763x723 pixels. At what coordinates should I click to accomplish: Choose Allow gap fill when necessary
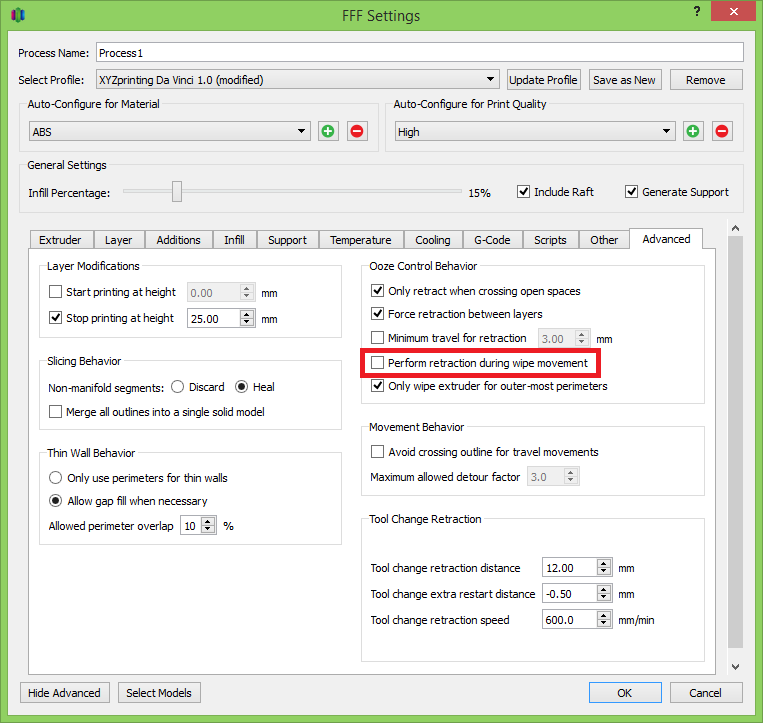point(55,501)
